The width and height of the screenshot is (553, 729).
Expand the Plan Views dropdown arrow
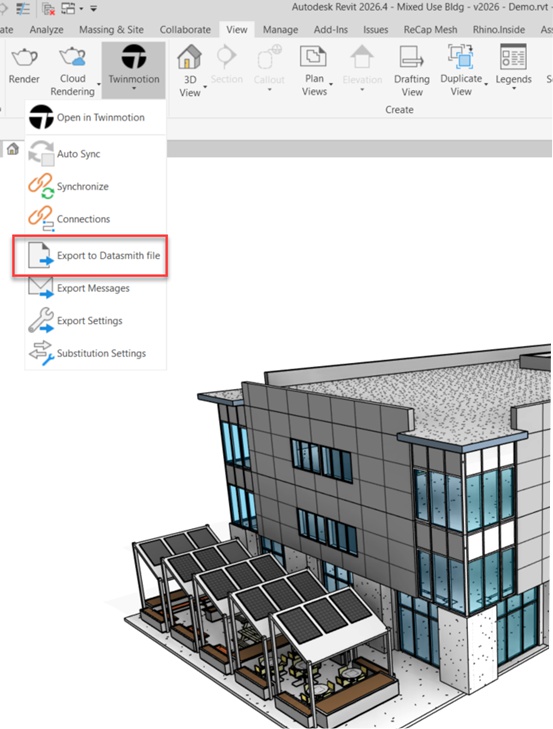(331, 84)
